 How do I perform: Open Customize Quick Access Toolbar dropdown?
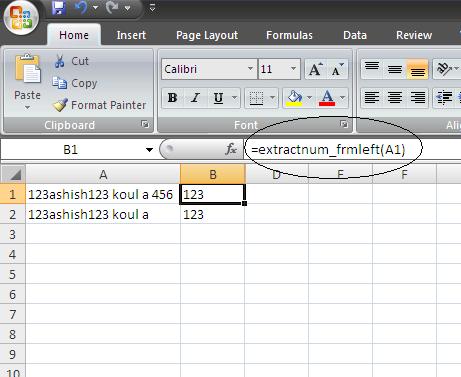tap(152, 8)
